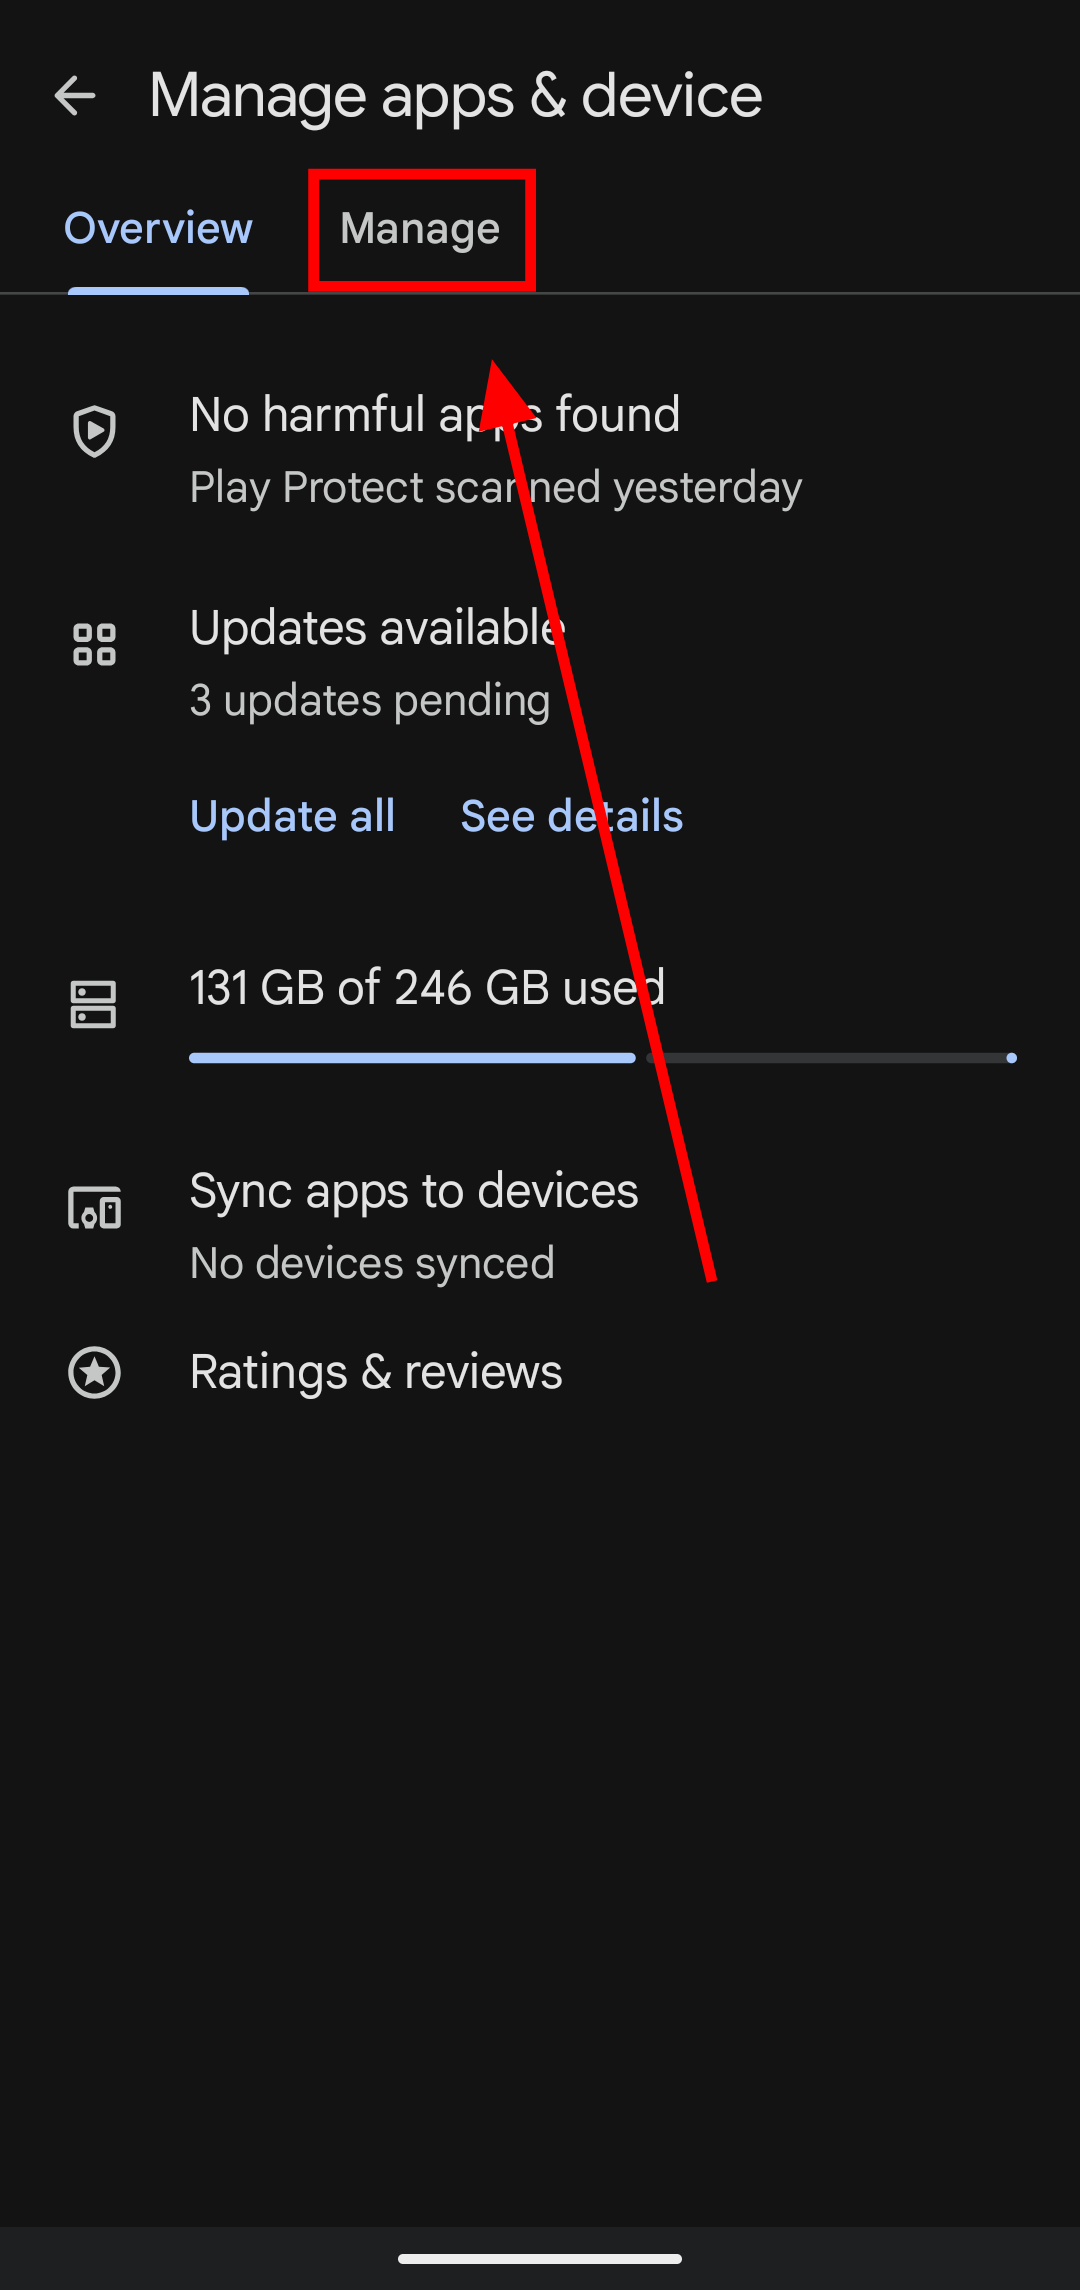Select "Play Protect scanned yesterday" subtitle
The width and height of the screenshot is (1080, 2290).
point(495,488)
